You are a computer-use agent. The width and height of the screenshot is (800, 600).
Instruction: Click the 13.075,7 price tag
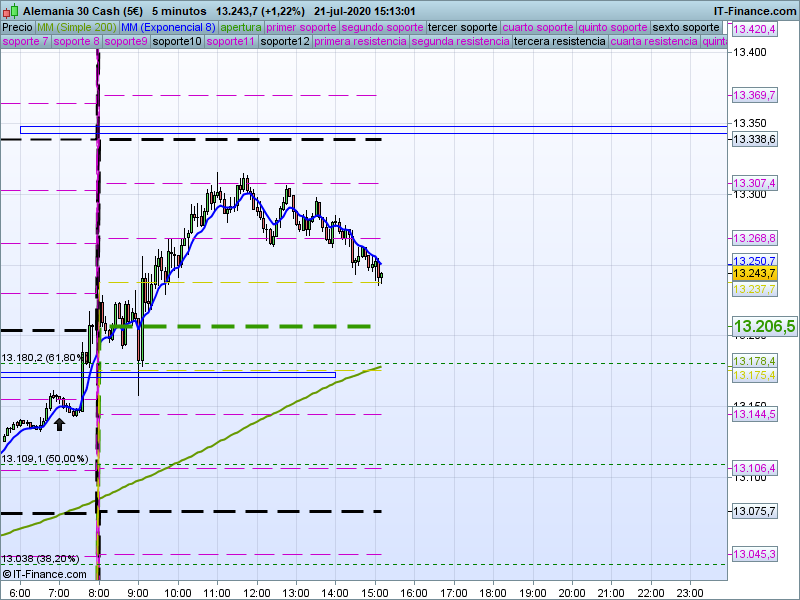tap(754, 511)
